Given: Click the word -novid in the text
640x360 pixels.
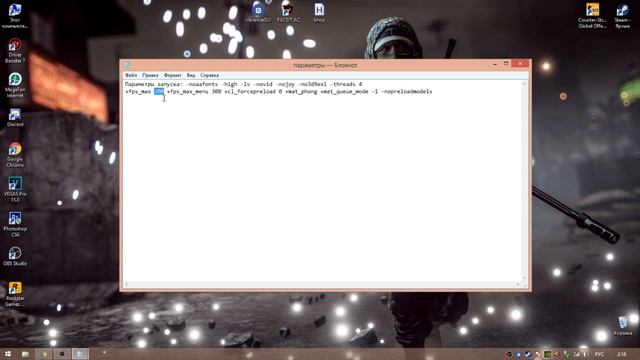Looking at the screenshot, I should pos(262,84).
